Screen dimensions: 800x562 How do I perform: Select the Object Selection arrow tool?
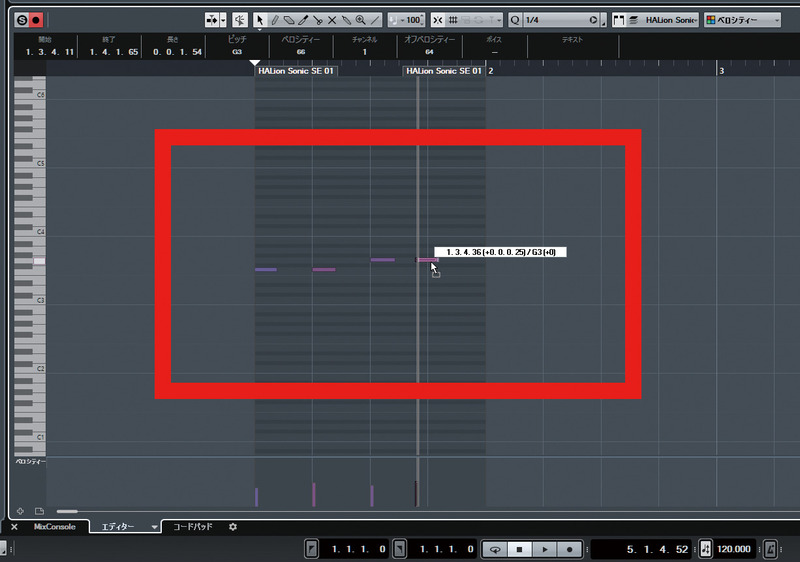260,20
